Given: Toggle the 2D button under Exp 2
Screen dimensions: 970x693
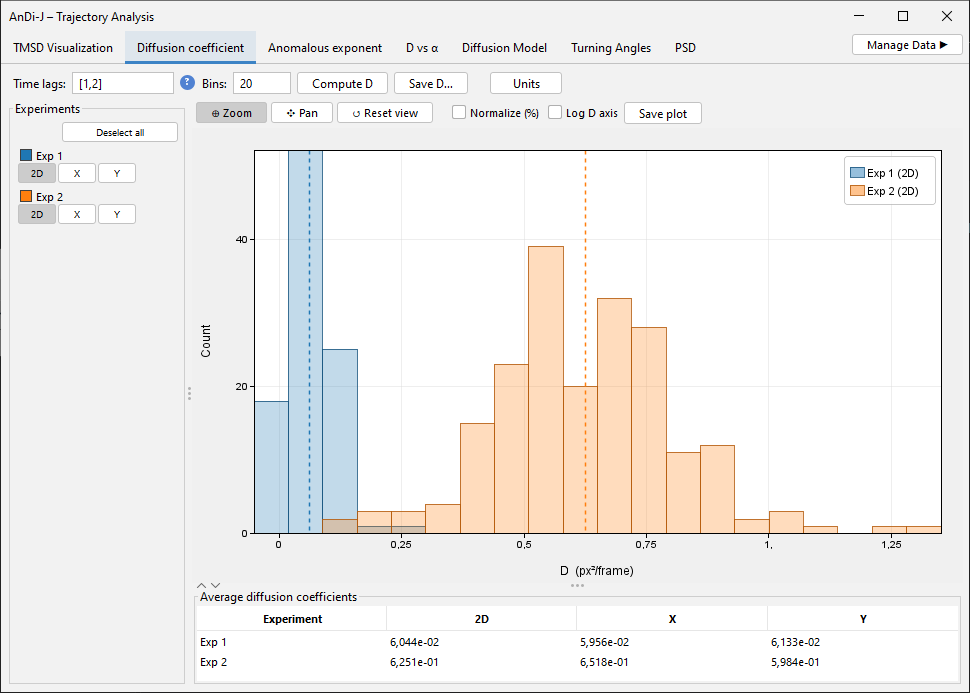Looking at the screenshot, I should tap(37, 214).
